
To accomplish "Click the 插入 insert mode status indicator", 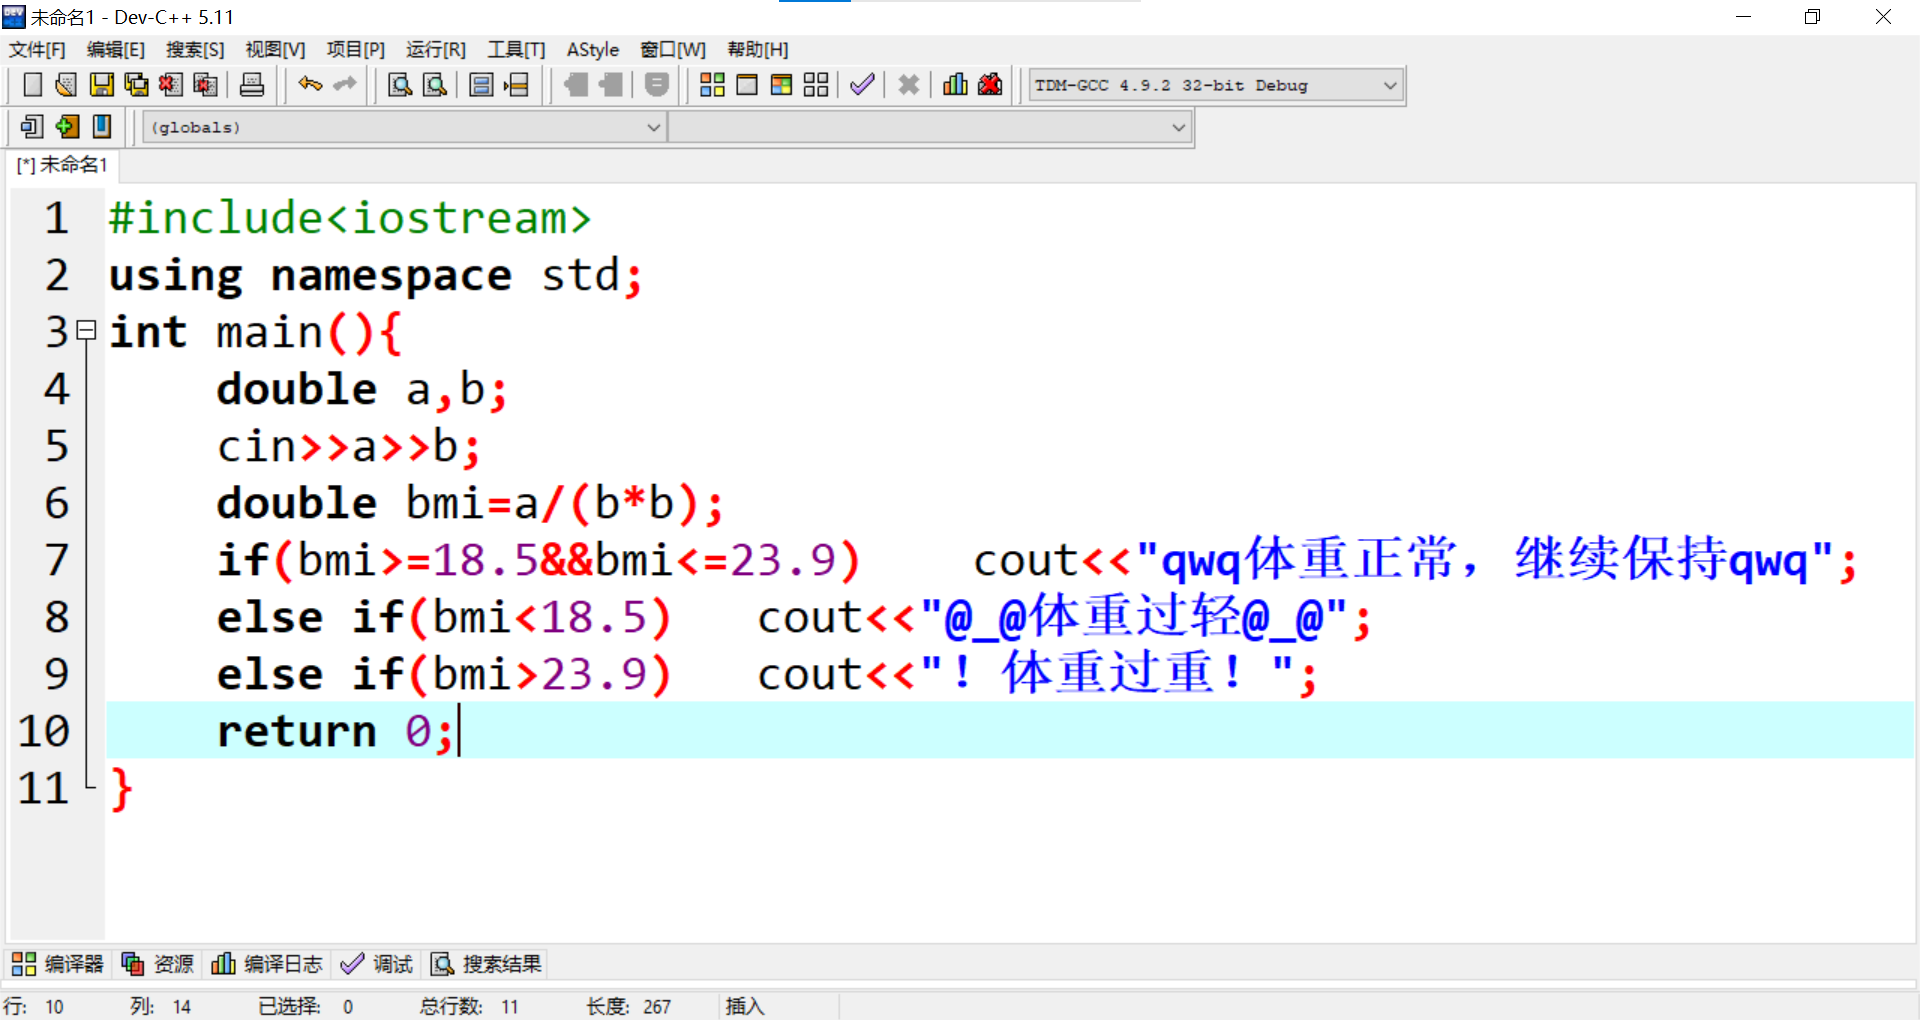I will click(x=745, y=1006).
